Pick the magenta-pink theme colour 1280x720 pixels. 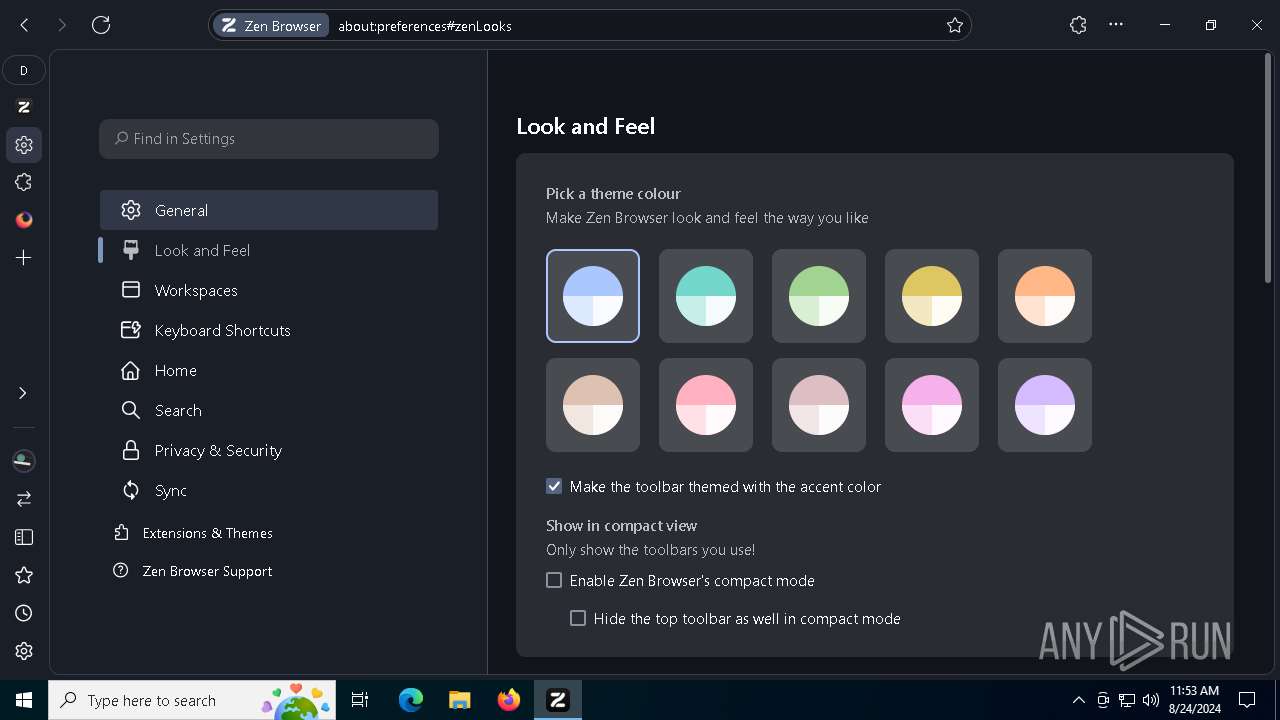pos(932,405)
